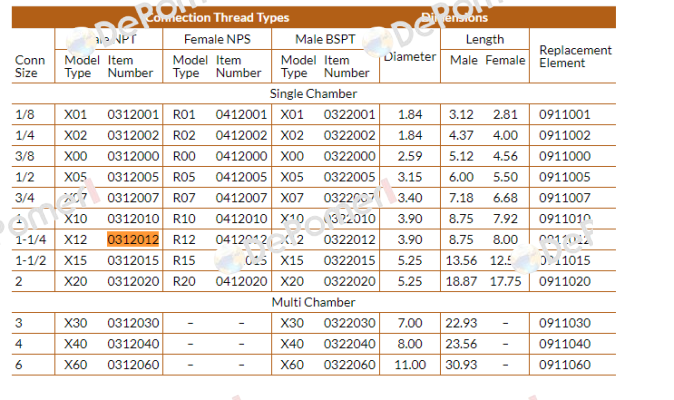Click item number 0312020

coord(133,281)
